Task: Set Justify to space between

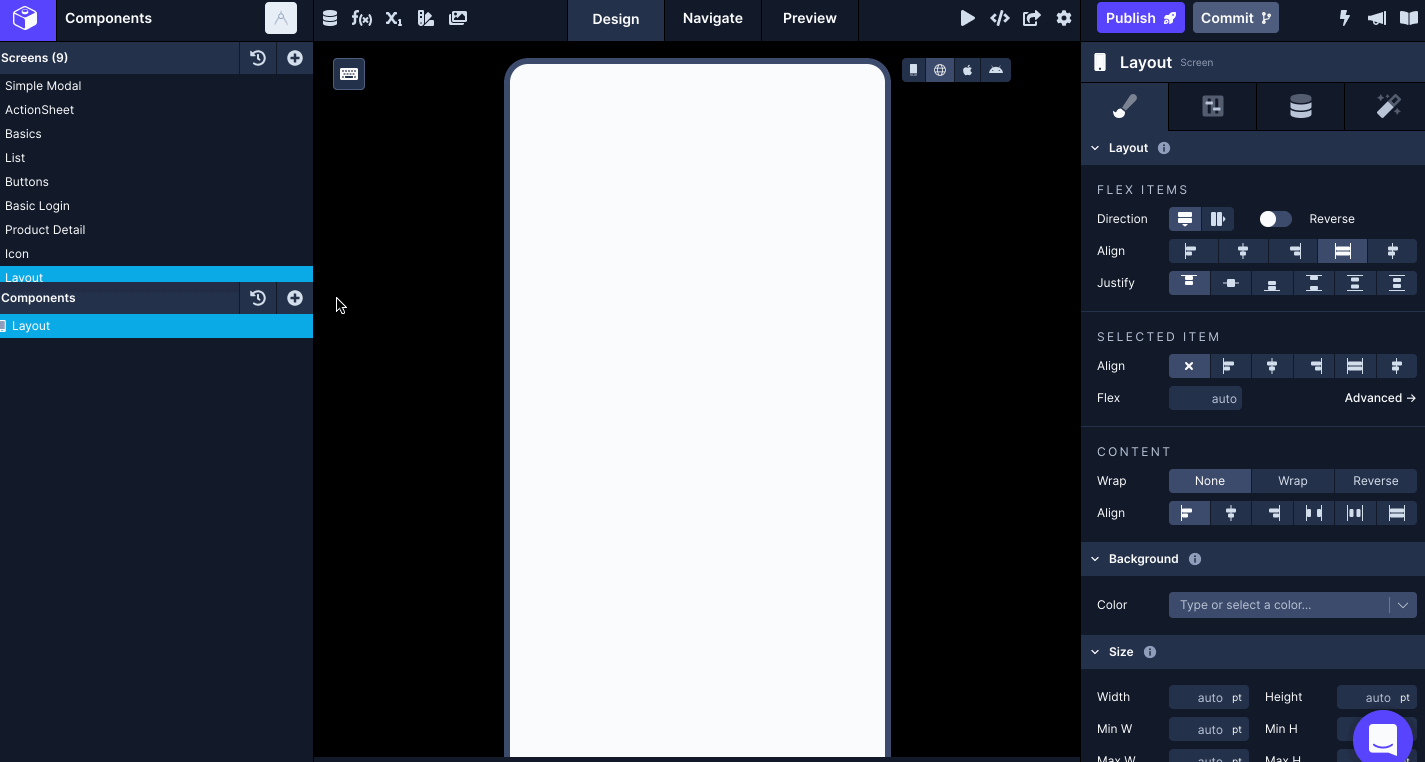Action: pyautogui.click(x=1314, y=283)
